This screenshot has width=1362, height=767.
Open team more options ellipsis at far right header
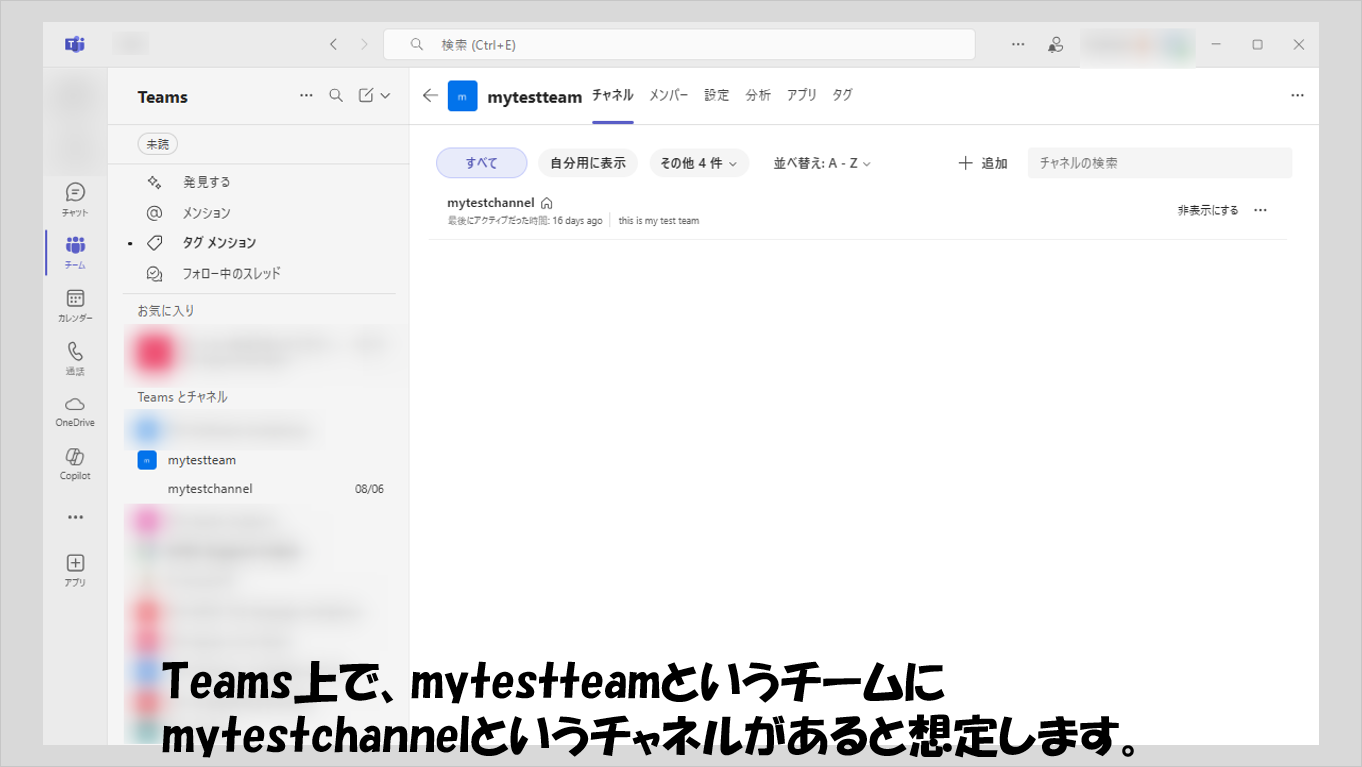point(1297,96)
